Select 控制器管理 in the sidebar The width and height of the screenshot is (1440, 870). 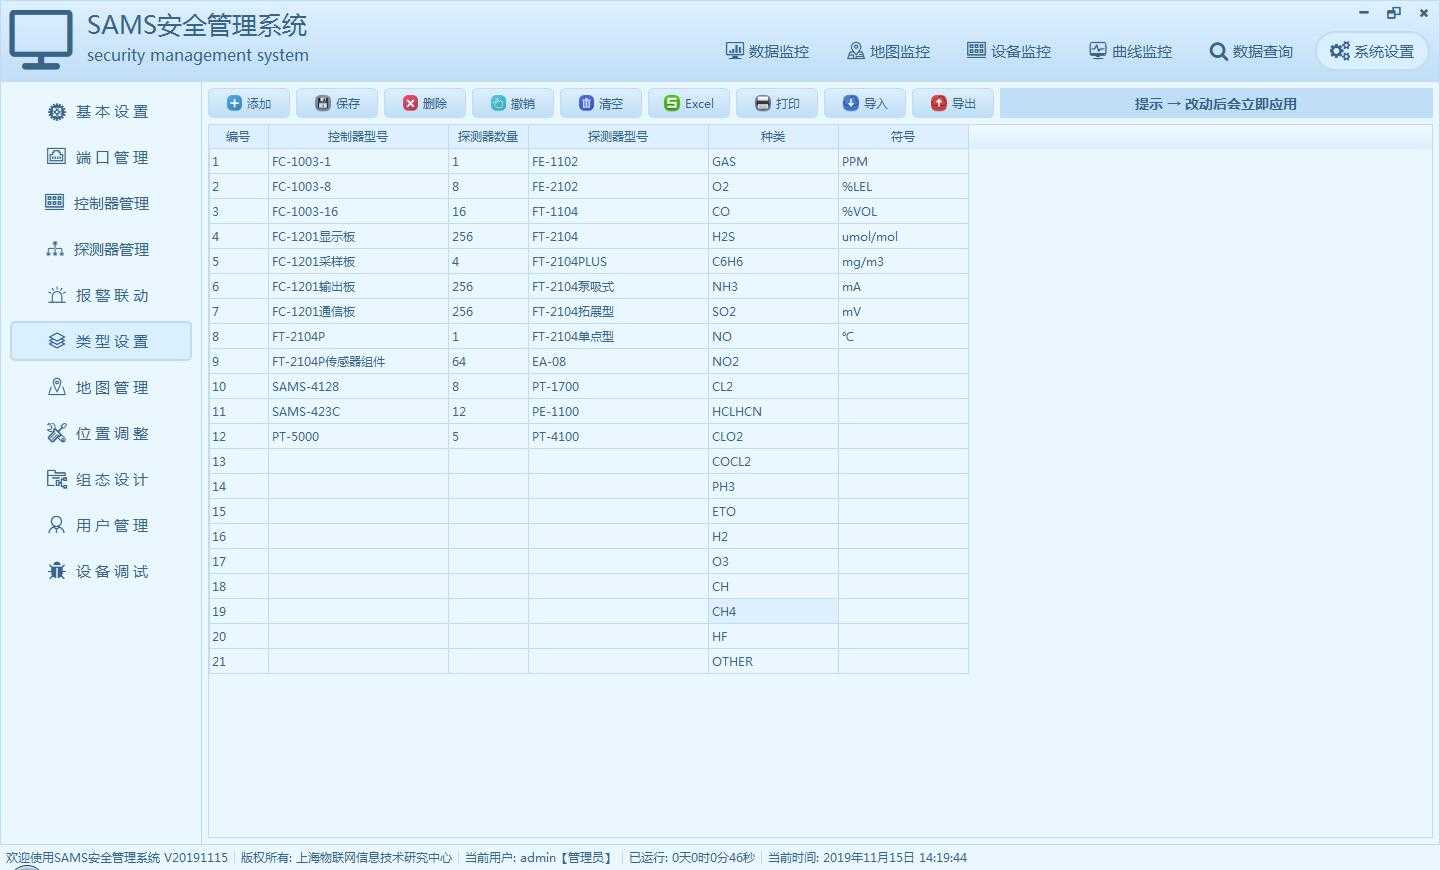100,203
